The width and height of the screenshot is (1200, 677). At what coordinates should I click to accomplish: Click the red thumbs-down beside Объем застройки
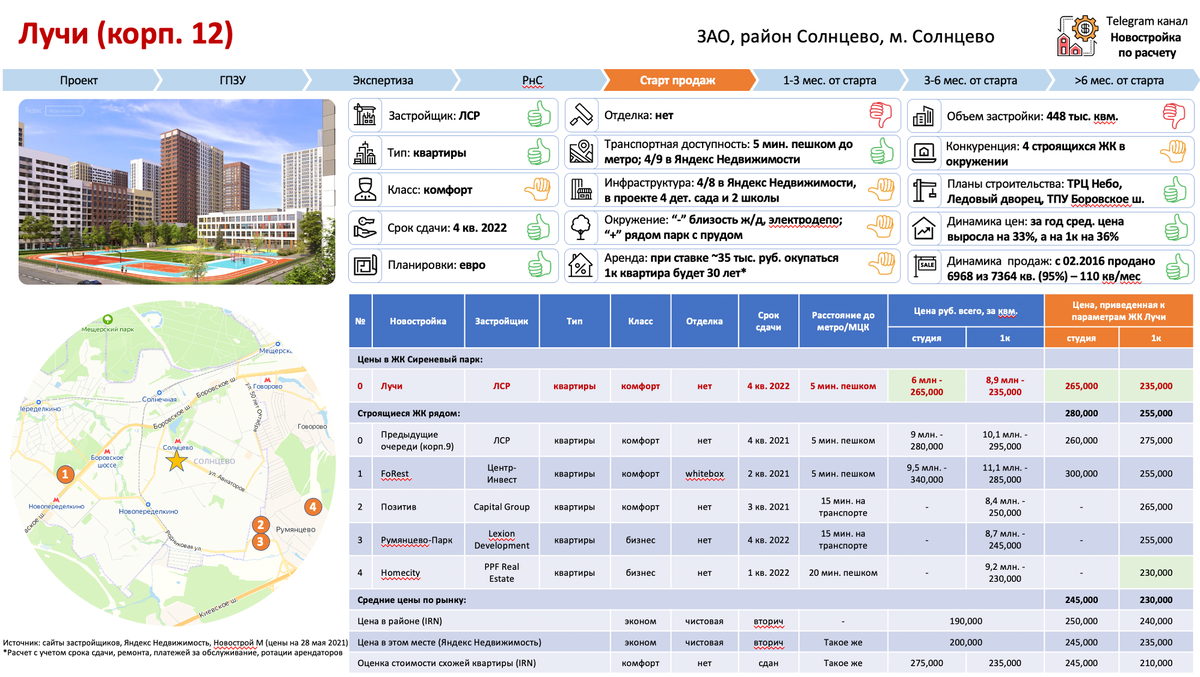[1173, 116]
